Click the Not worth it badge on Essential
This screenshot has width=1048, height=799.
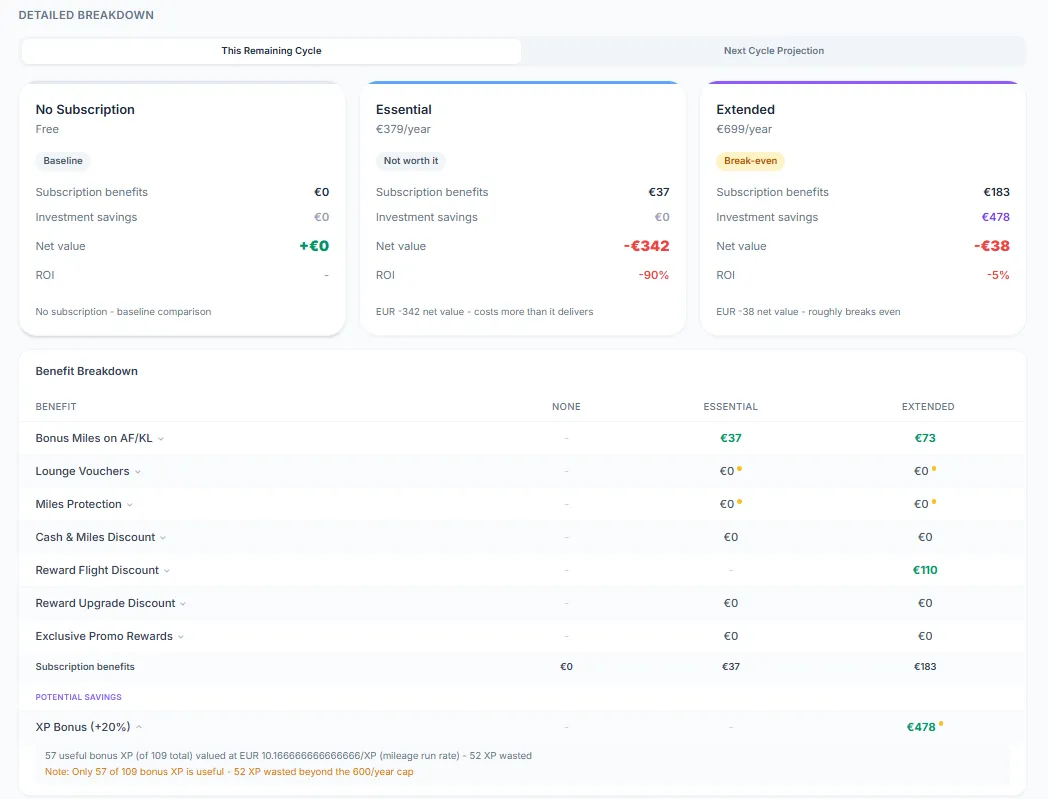(409, 160)
